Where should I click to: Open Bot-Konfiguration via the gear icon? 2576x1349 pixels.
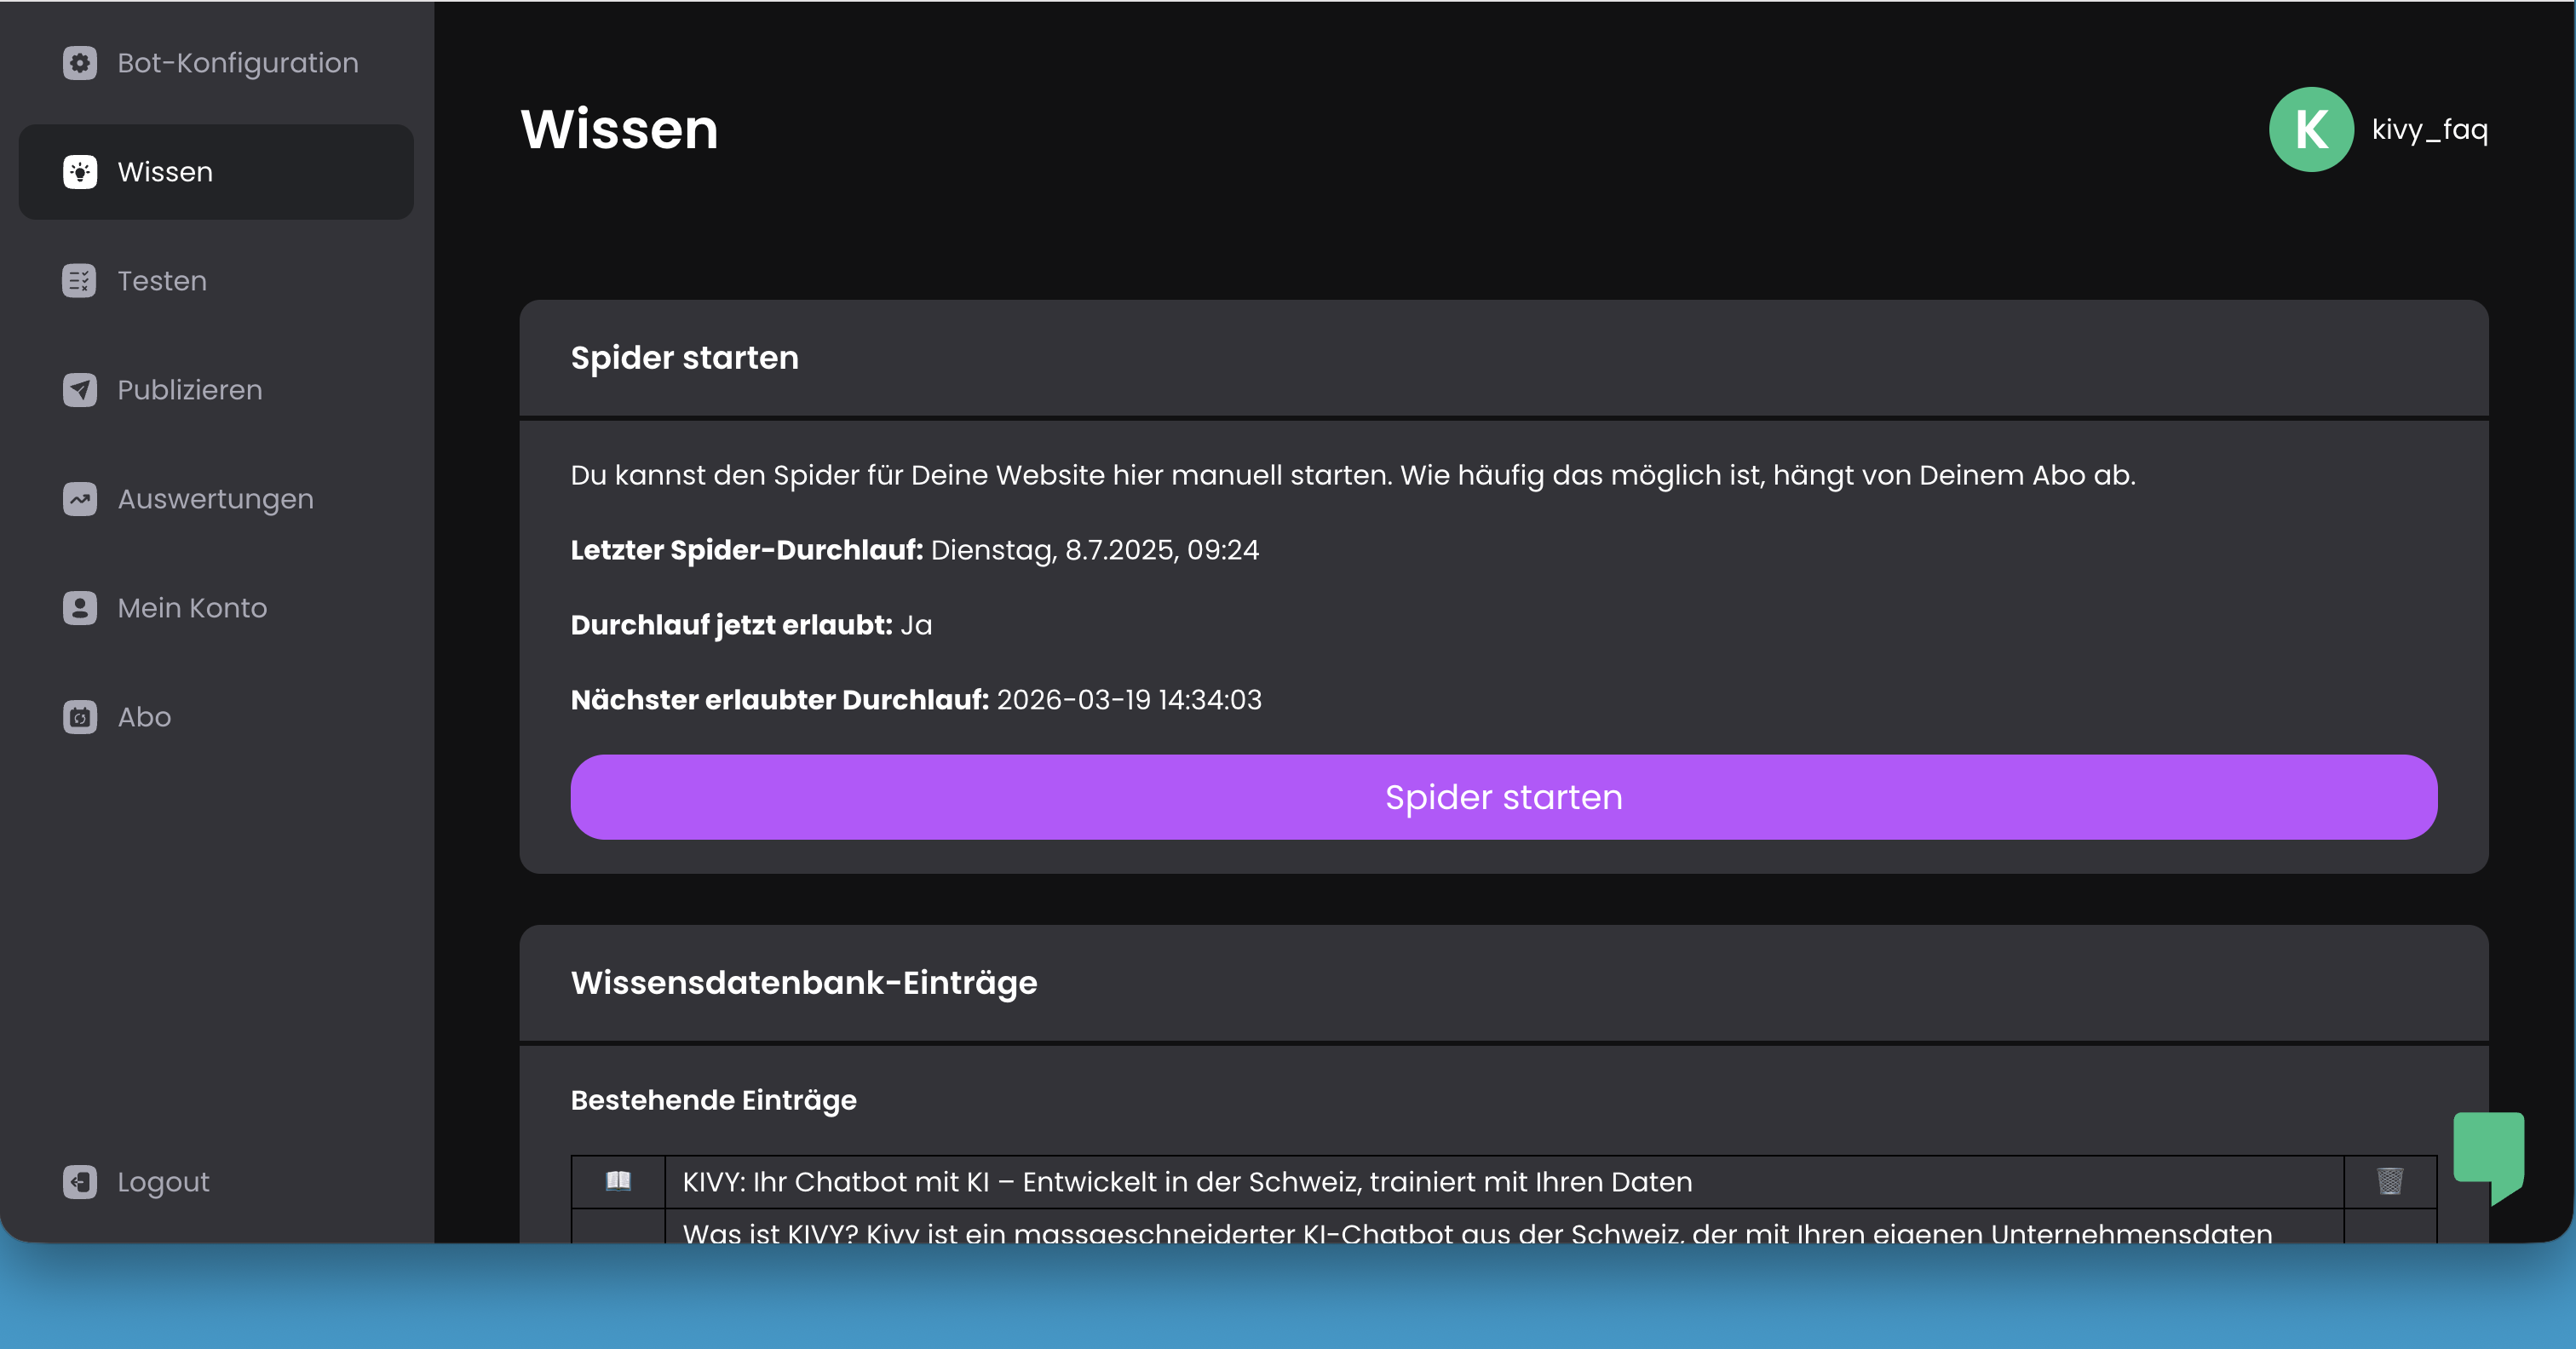coord(79,62)
